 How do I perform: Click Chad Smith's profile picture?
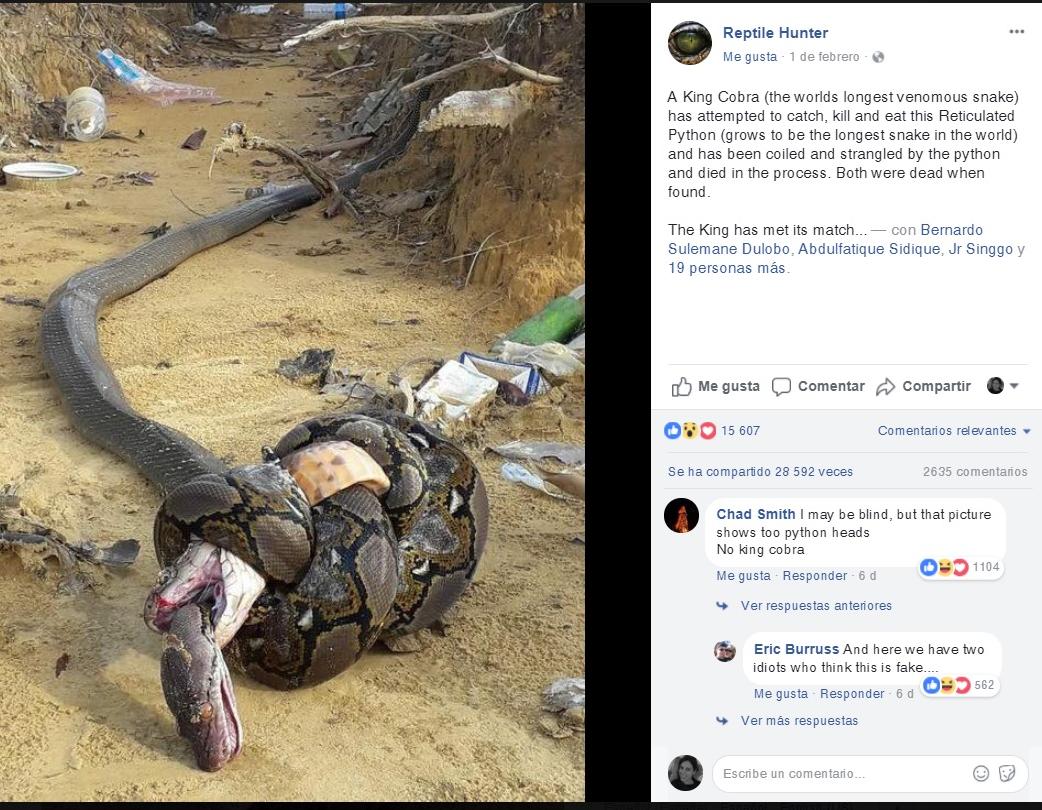click(682, 516)
